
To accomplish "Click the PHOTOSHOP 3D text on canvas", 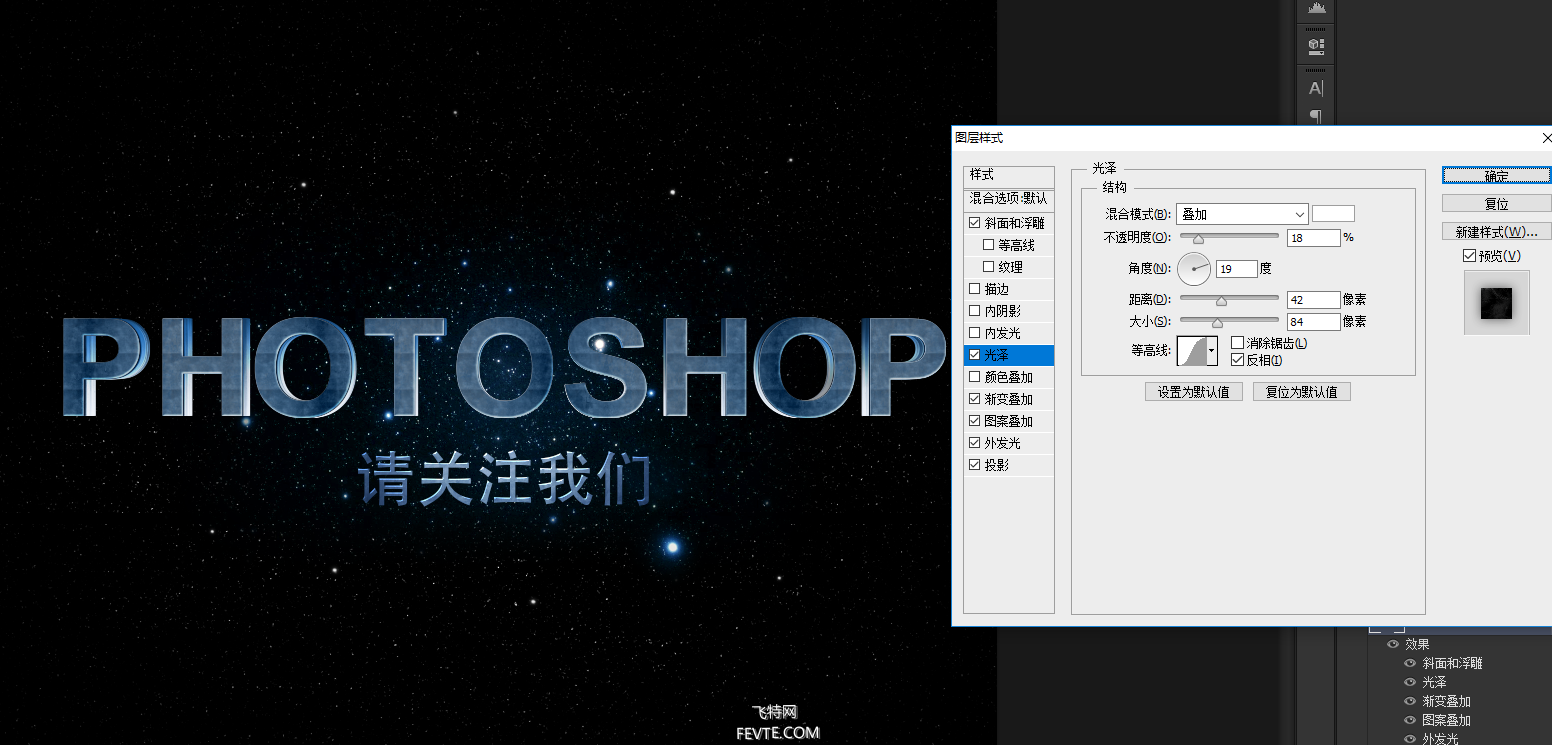I will coord(504,366).
